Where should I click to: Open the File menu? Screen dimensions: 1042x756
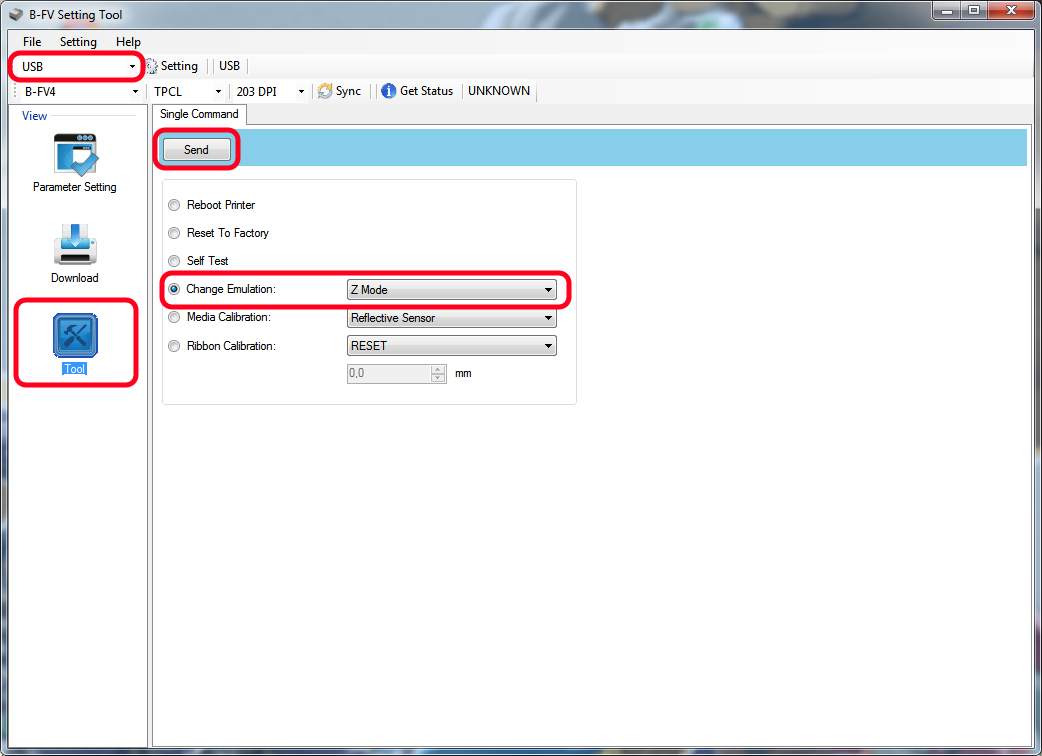click(x=32, y=41)
